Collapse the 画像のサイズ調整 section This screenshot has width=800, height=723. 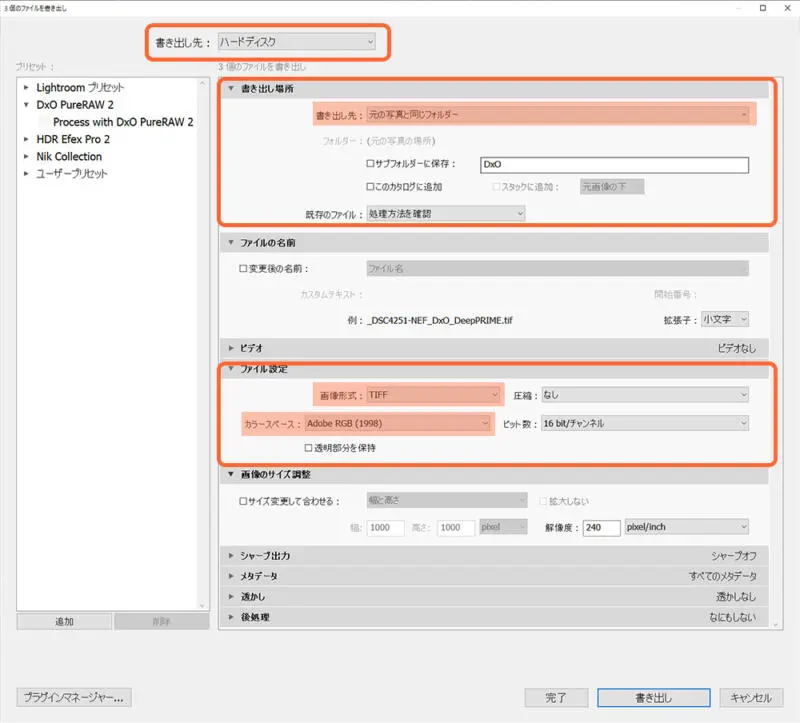(x=231, y=474)
